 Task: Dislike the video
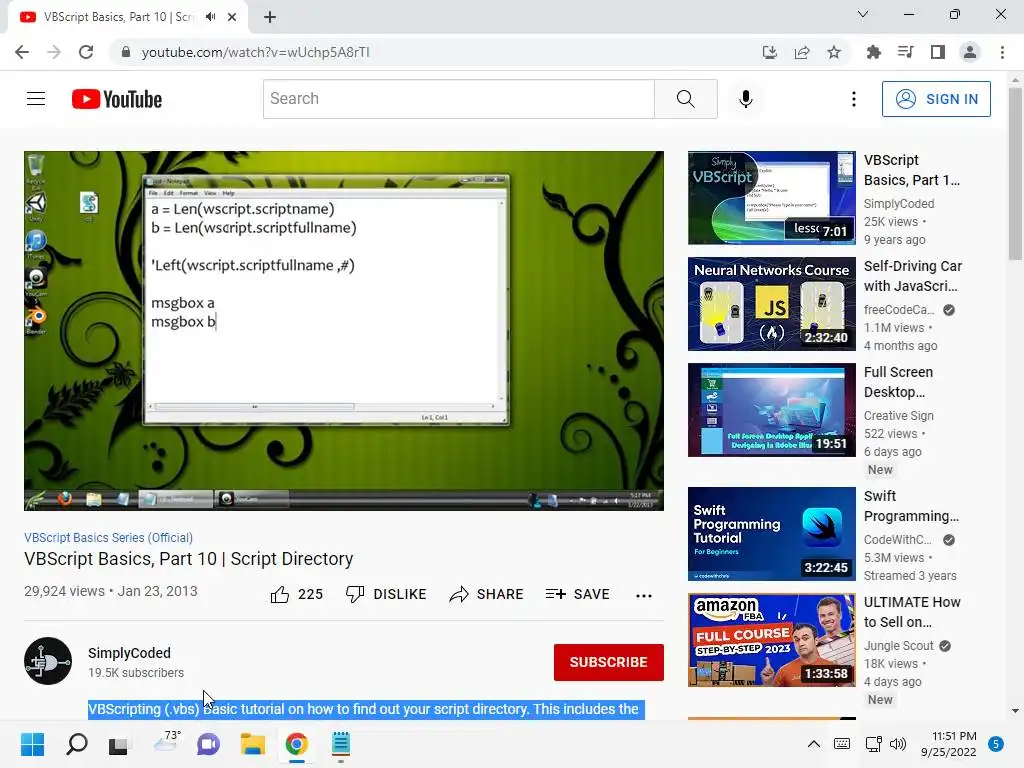[x=386, y=594]
